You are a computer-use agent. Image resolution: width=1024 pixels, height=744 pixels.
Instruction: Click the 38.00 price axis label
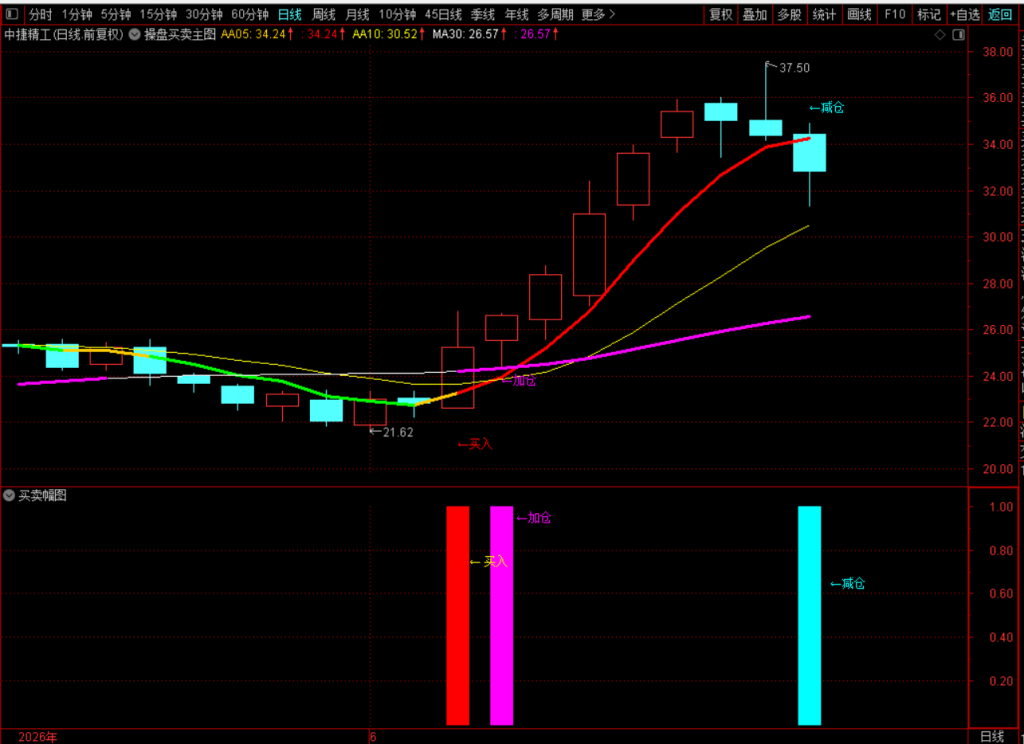click(998, 52)
